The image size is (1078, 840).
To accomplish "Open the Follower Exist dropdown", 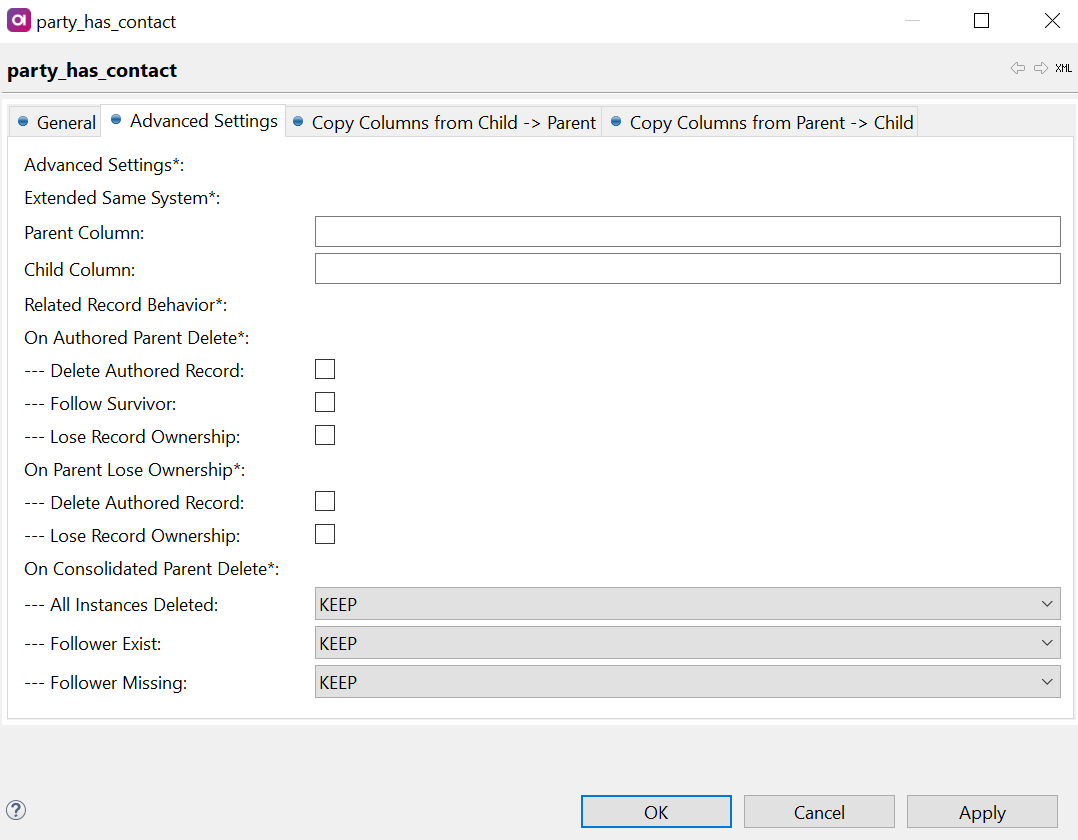I will pyautogui.click(x=1047, y=643).
